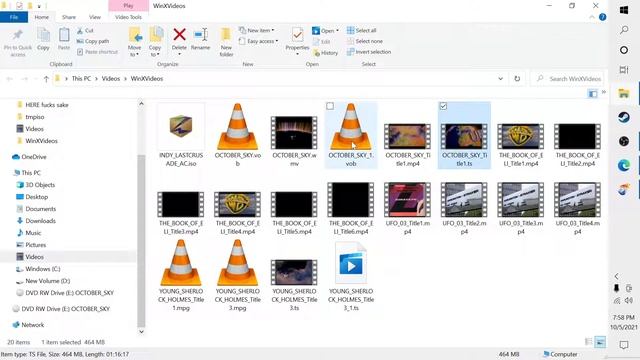Image resolution: width=640 pixels, height=360 pixels.
Task: Select the Play contextual tab
Action: [x=128, y=6]
